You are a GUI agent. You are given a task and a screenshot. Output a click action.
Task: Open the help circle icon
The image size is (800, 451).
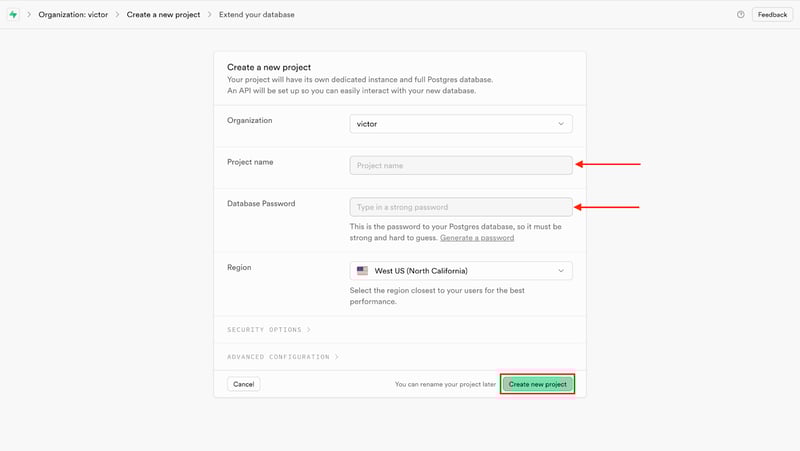pos(740,14)
